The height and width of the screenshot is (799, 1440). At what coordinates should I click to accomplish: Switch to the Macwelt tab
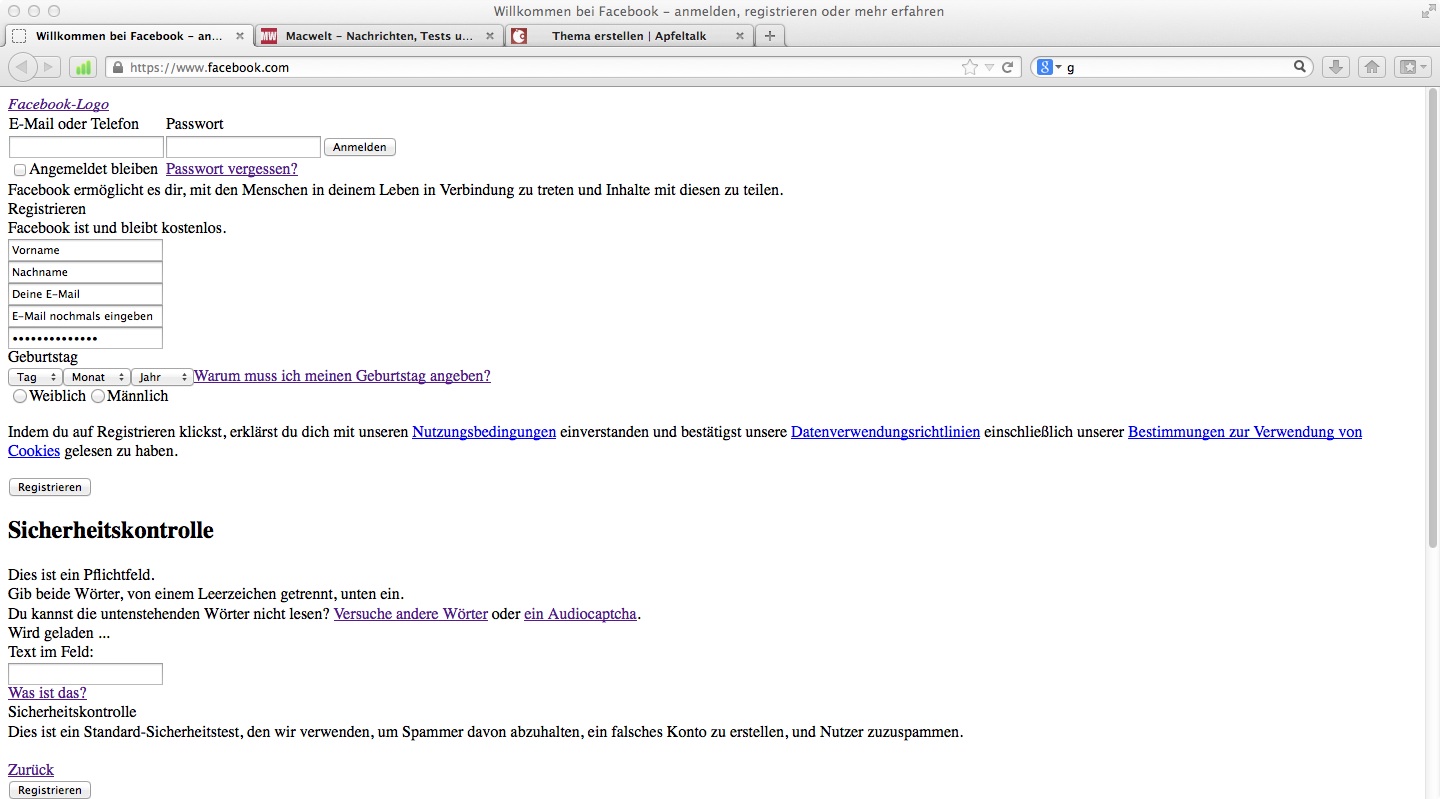point(378,36)
